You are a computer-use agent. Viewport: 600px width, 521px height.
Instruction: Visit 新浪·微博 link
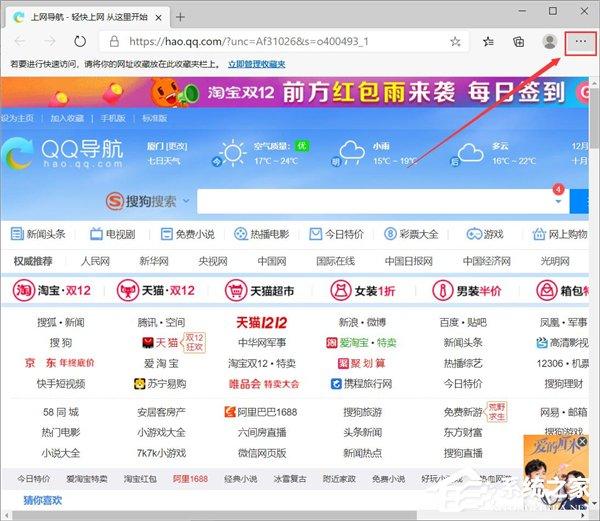362,322
